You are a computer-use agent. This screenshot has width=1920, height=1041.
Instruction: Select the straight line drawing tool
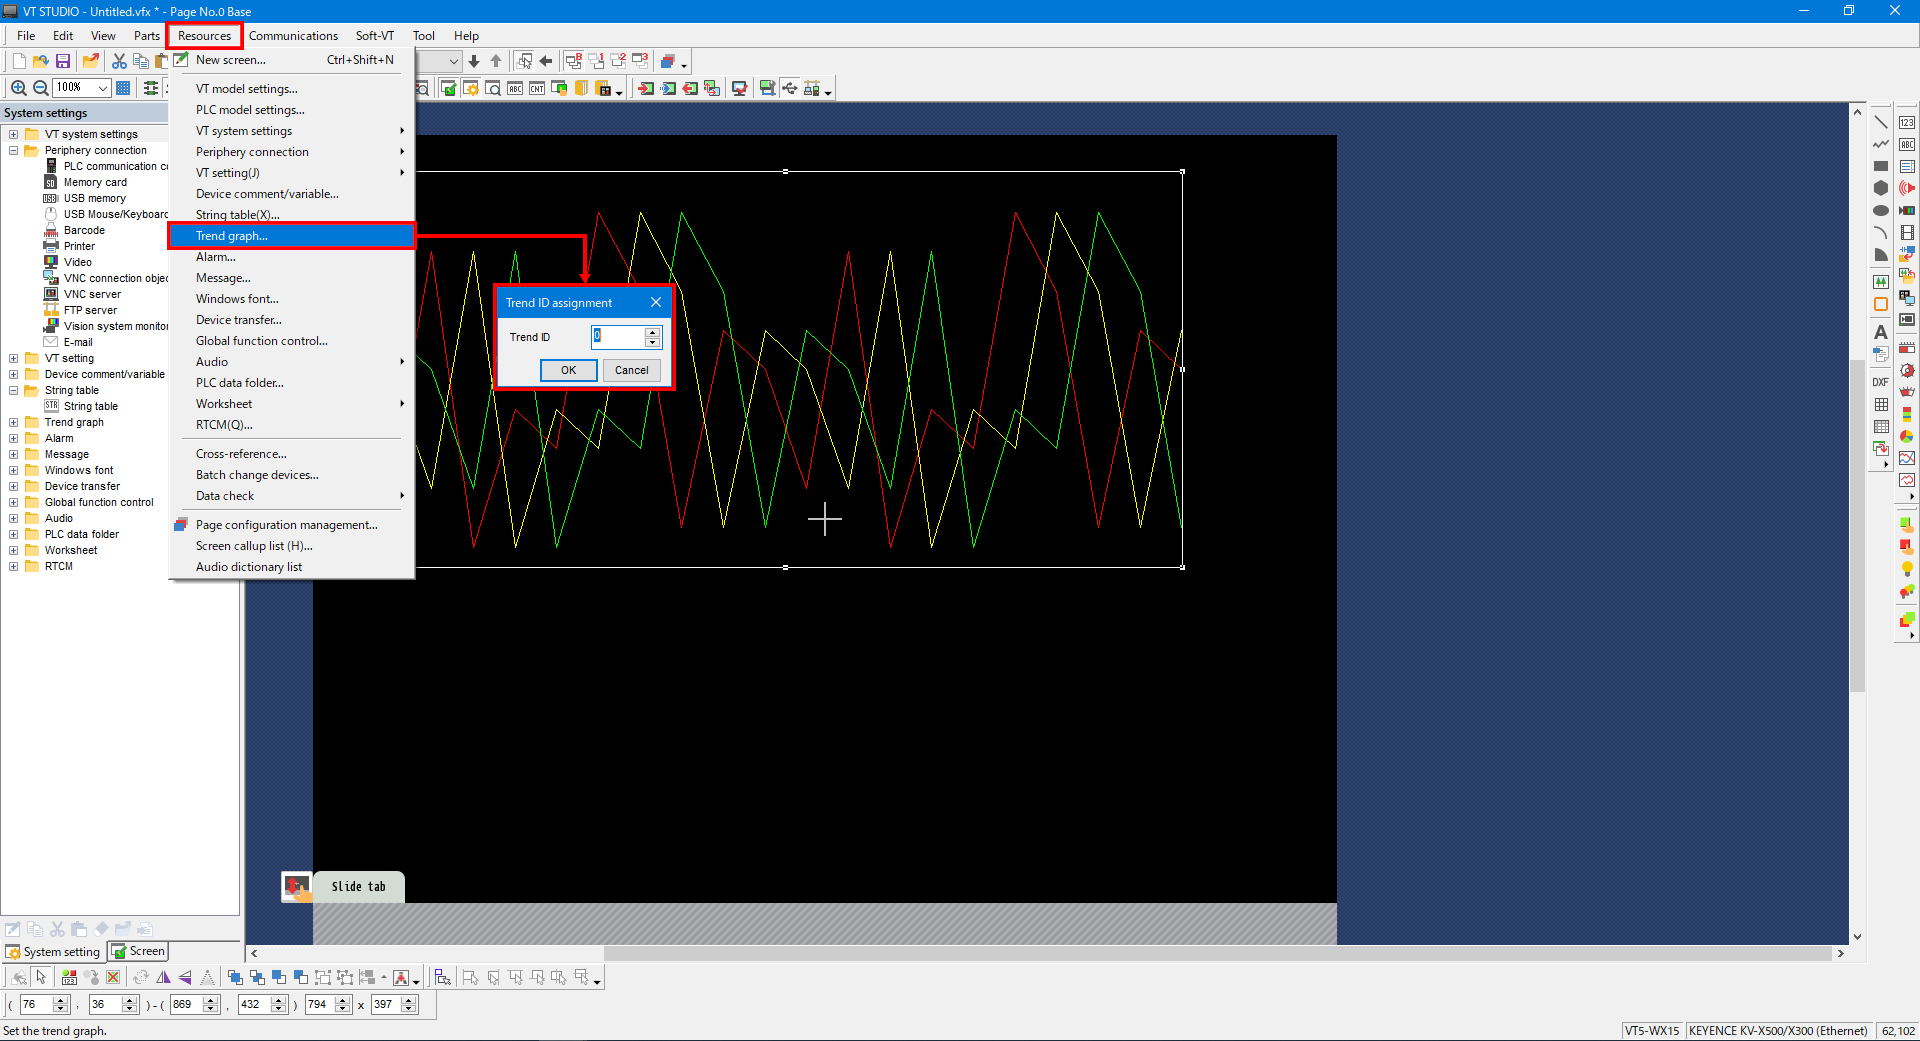(1881, 122)
